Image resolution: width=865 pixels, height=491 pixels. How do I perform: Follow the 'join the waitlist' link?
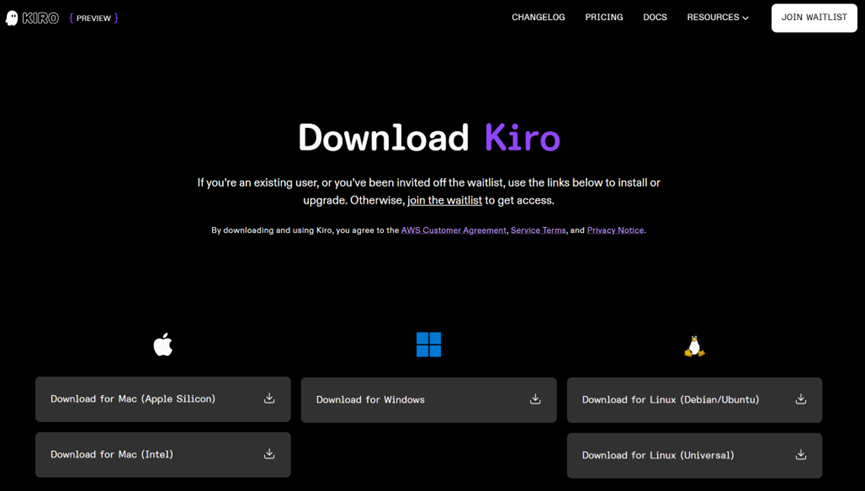pos(445,200)
